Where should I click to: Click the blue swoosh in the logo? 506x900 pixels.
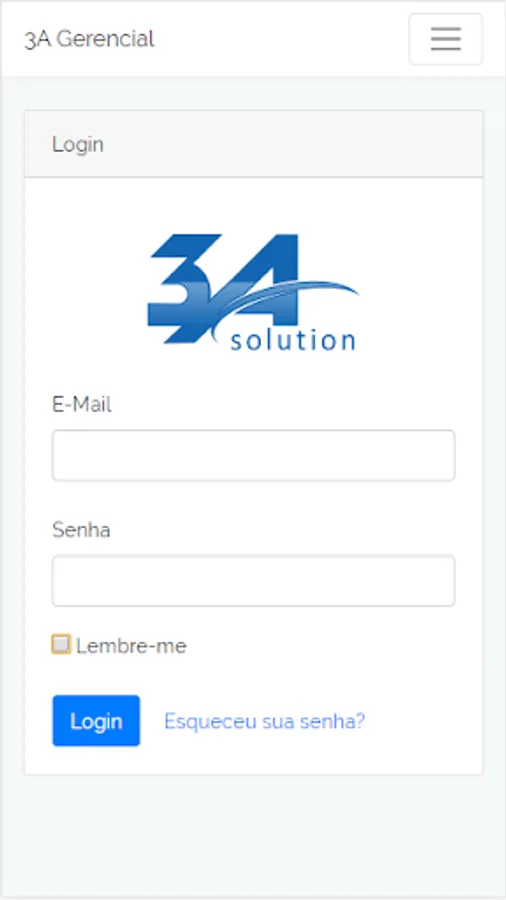point(287,303)
